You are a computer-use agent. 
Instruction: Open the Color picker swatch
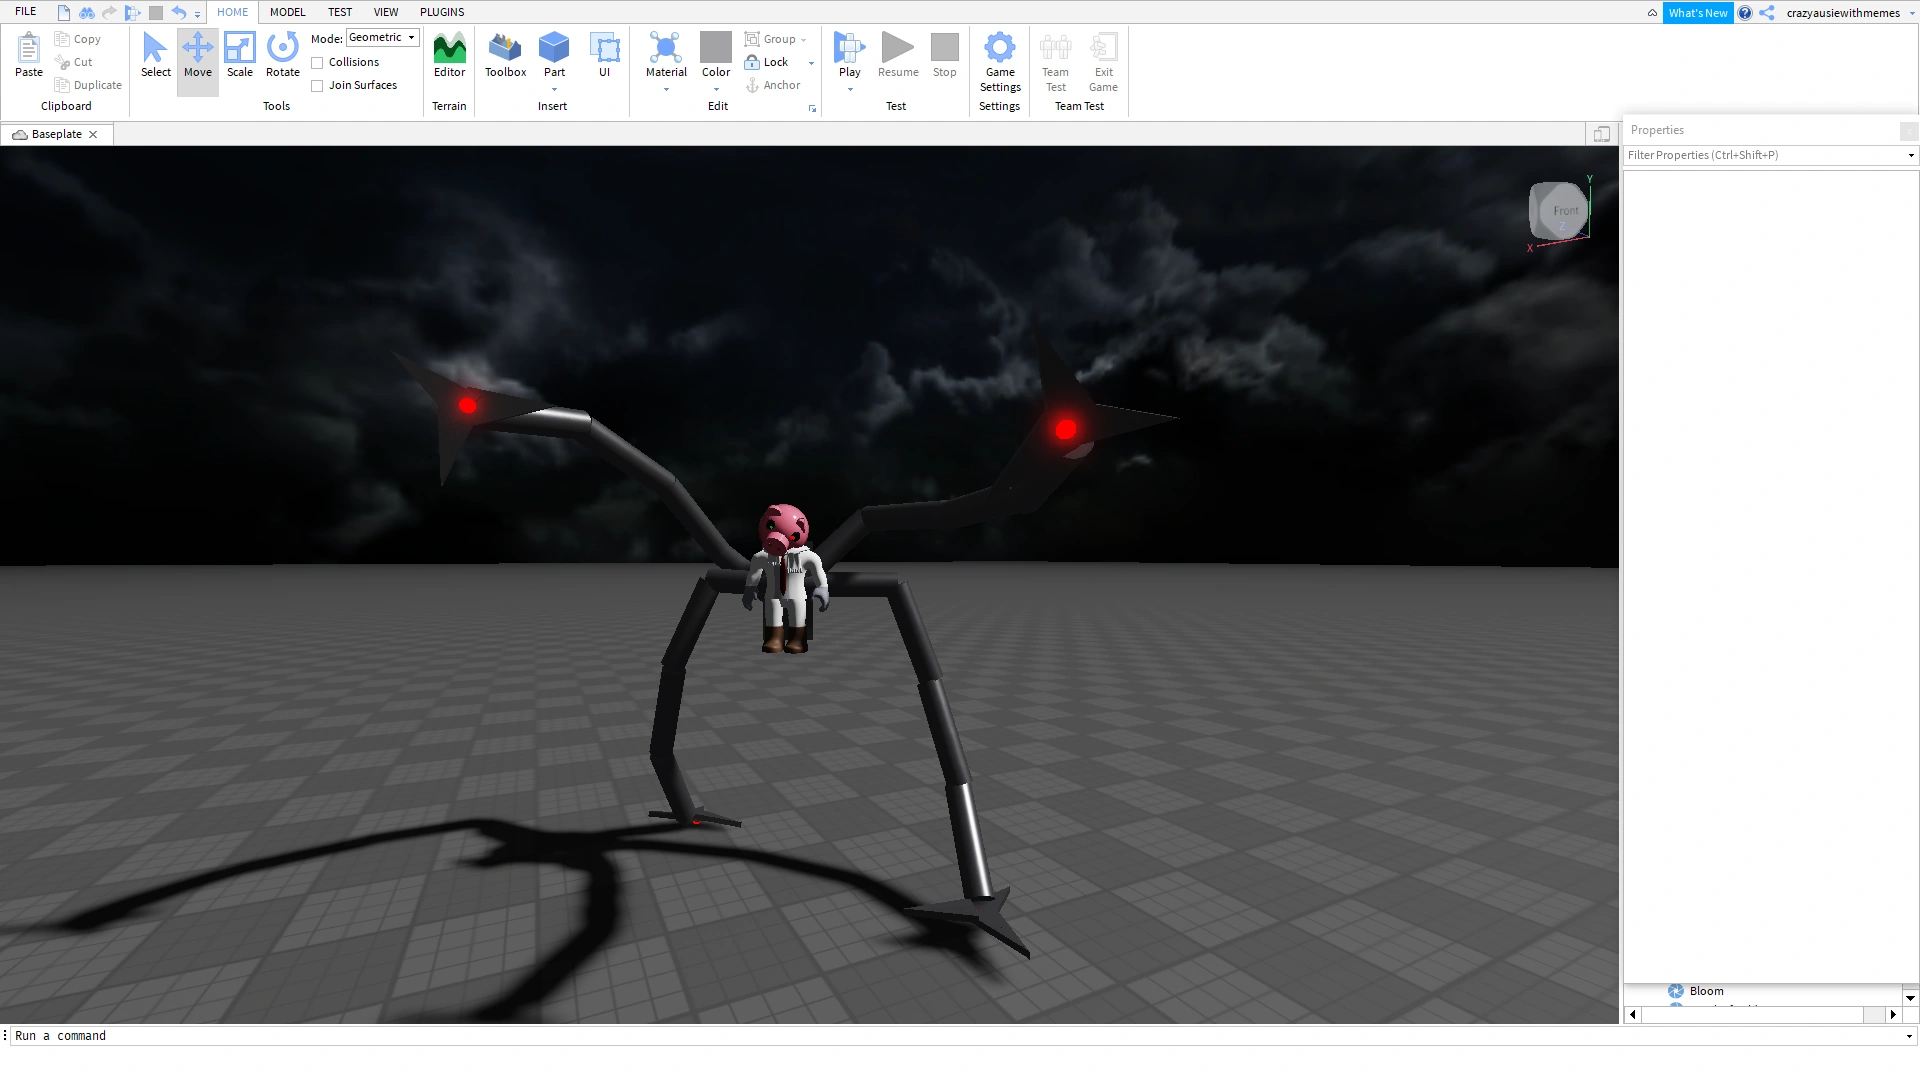[716, 48]
